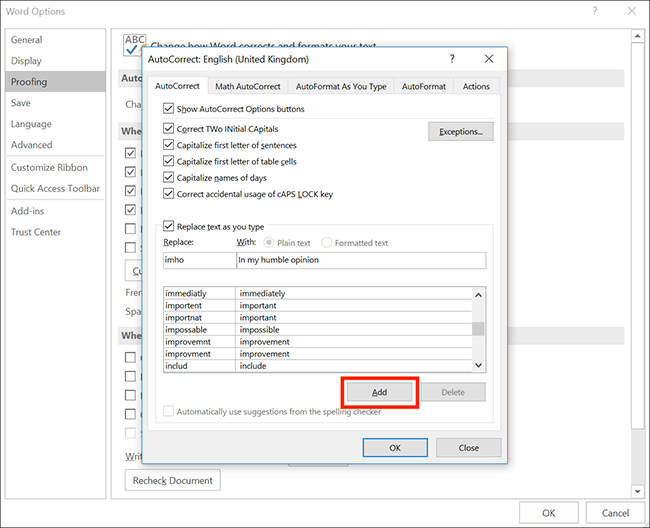Switch to AutoFormat As You Type tab

tap(341, 86)
